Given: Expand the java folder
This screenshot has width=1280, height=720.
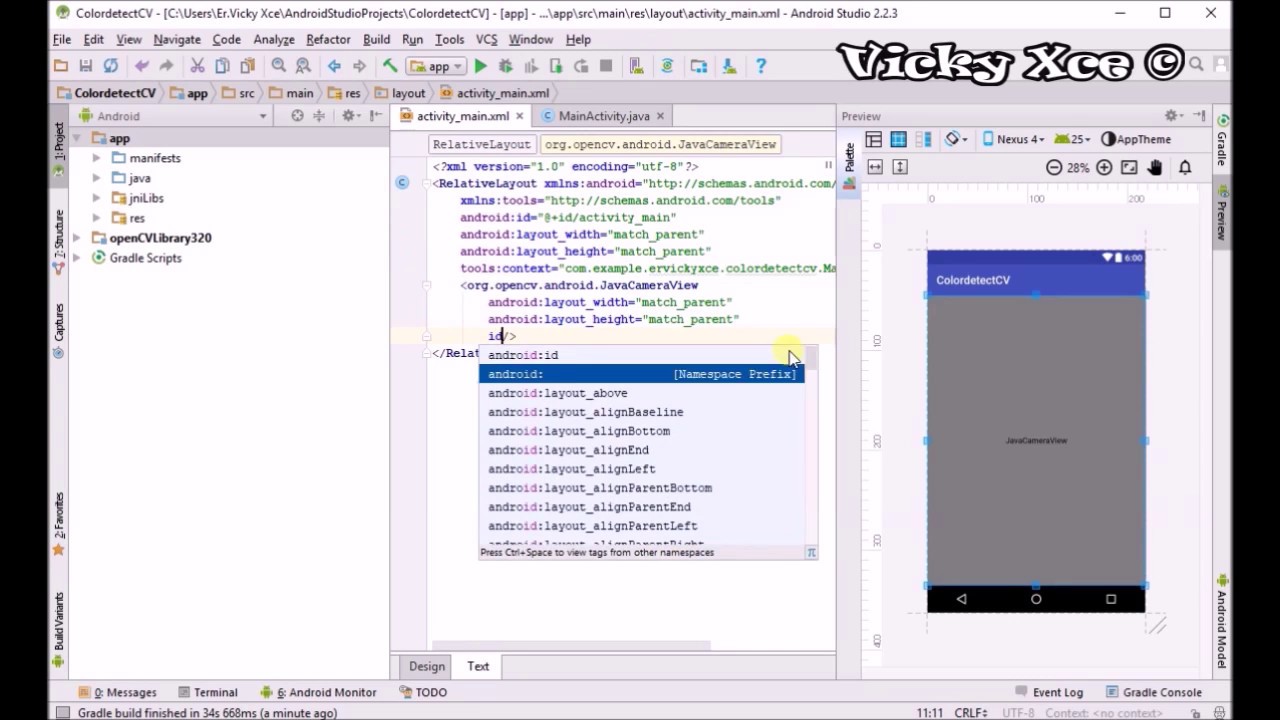Looking at the screenshot, I should pos(96,178).
